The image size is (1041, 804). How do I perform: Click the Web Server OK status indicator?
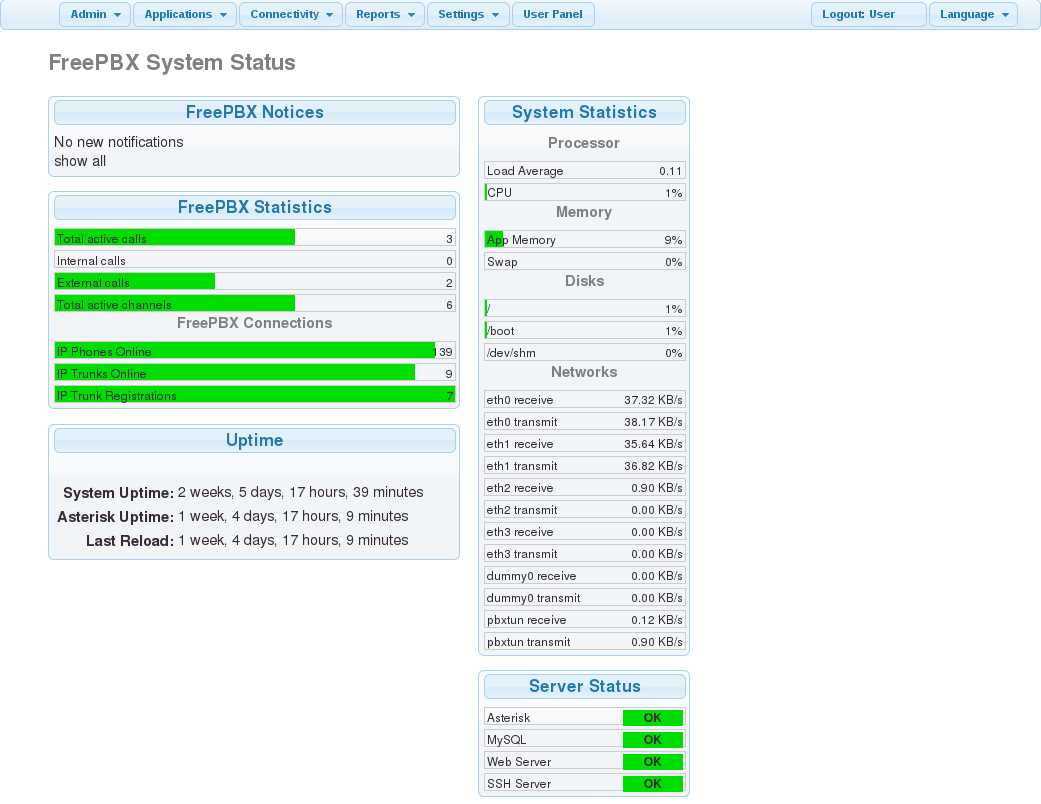[653, 762]
